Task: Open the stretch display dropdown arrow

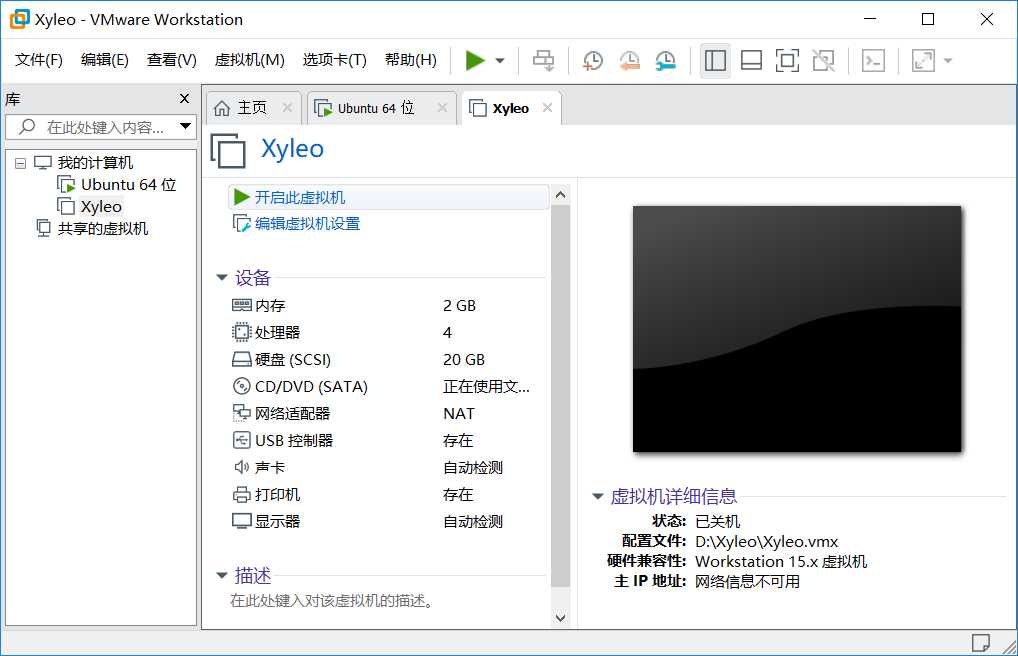Action: tap(948, 60)
